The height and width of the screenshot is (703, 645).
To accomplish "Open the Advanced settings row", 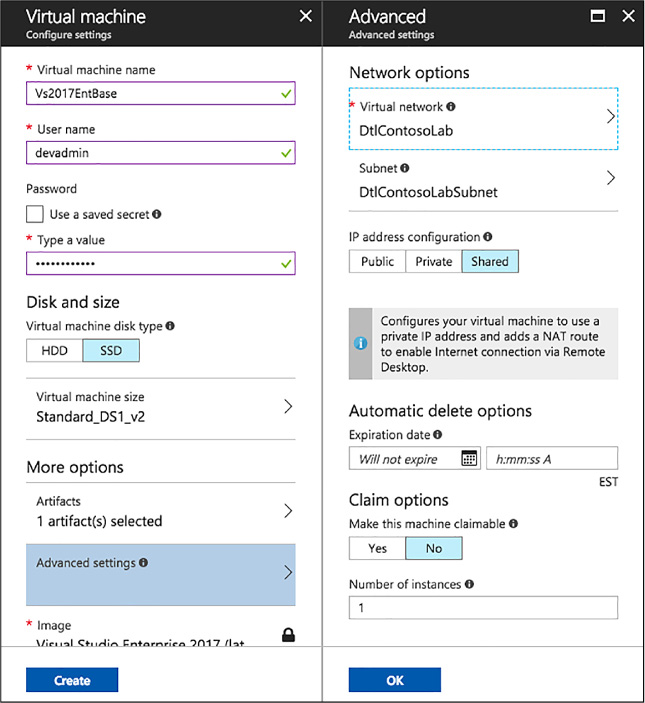I will point(161,574).
